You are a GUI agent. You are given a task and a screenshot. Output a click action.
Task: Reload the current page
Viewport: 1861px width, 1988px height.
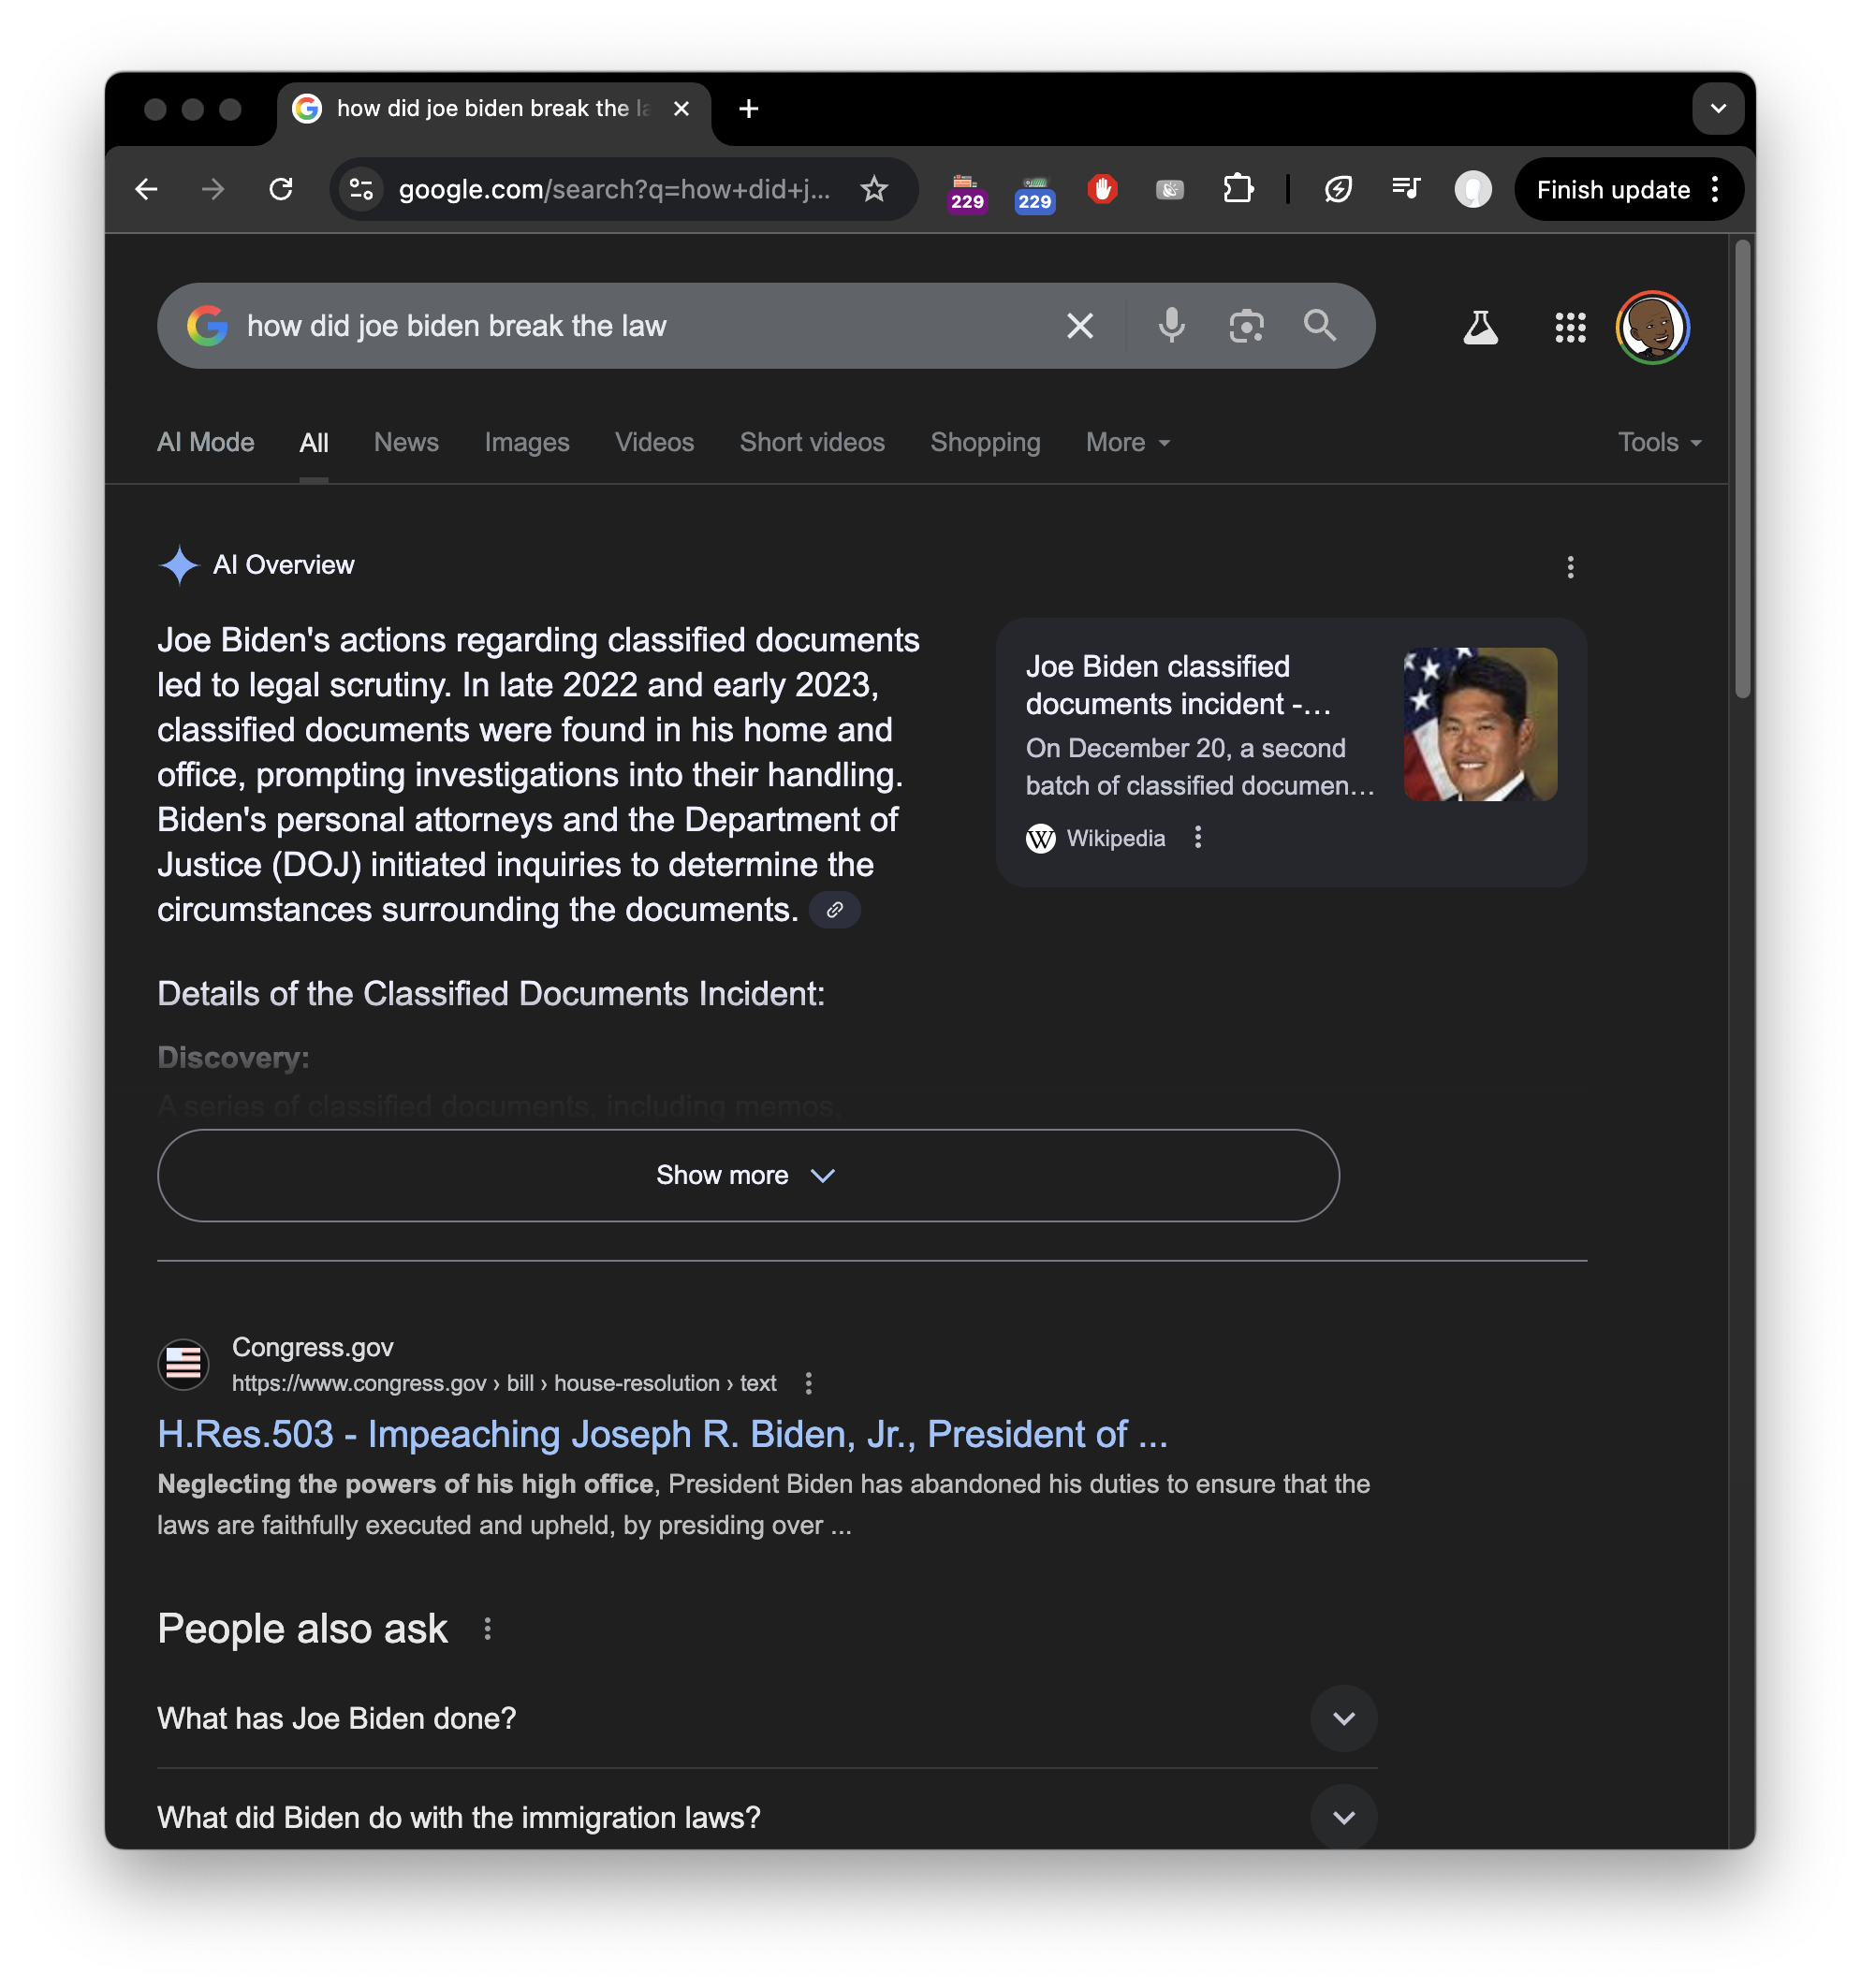281,189
